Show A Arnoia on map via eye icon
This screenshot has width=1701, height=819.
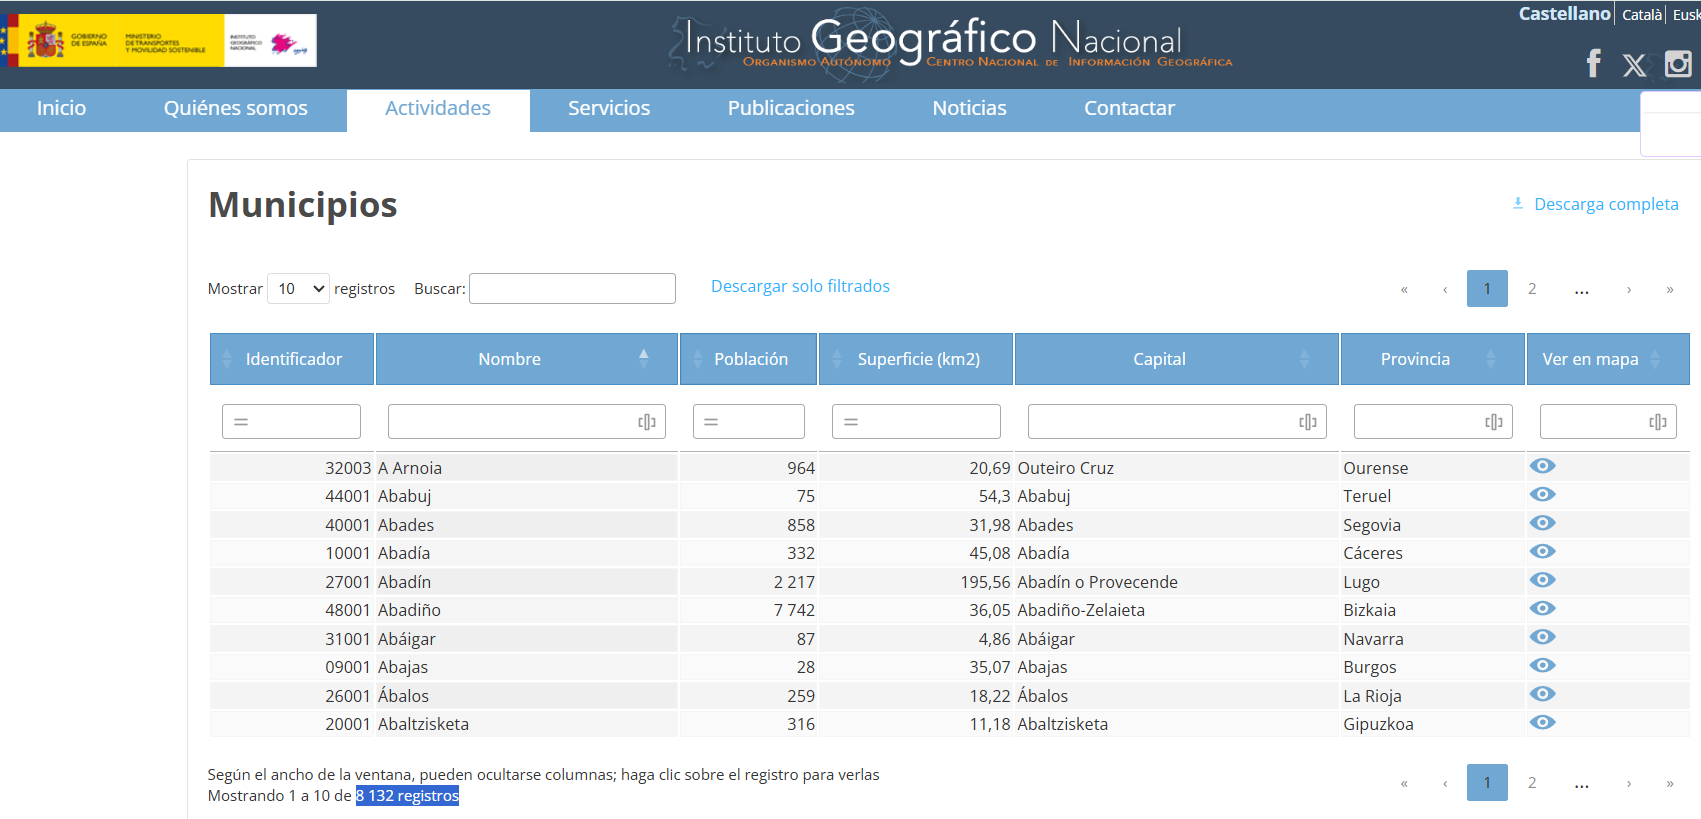coord(1542,466)
